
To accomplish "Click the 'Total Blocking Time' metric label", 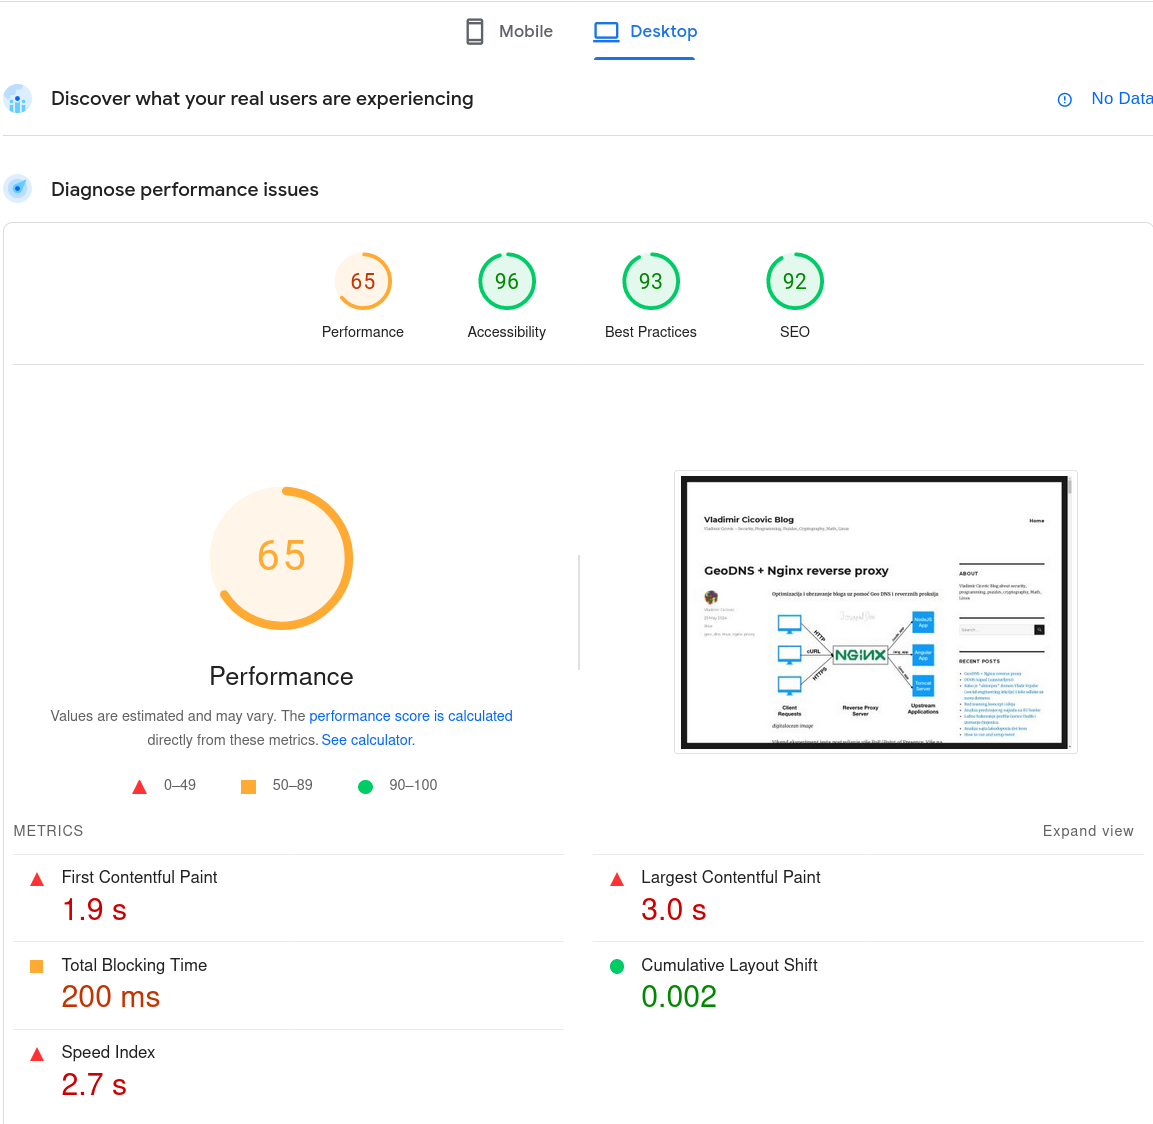I will (x=135, y=965).
